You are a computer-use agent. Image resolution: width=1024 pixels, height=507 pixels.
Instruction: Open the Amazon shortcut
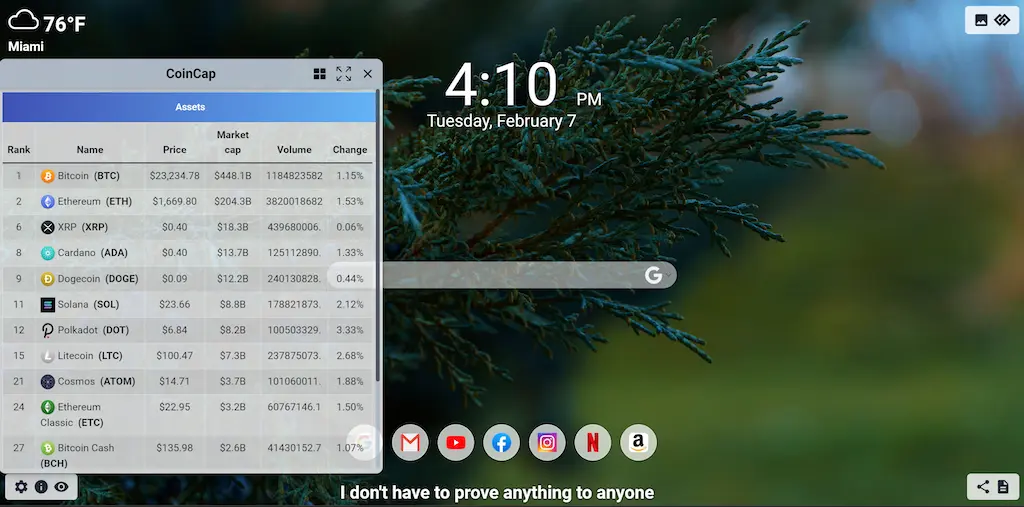coord(638,443)
